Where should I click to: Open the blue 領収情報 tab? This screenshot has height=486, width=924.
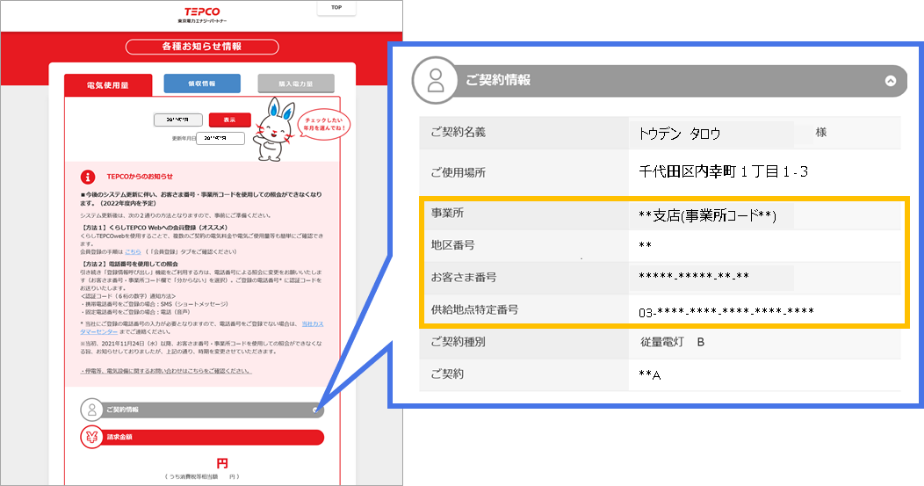(201, 84)
